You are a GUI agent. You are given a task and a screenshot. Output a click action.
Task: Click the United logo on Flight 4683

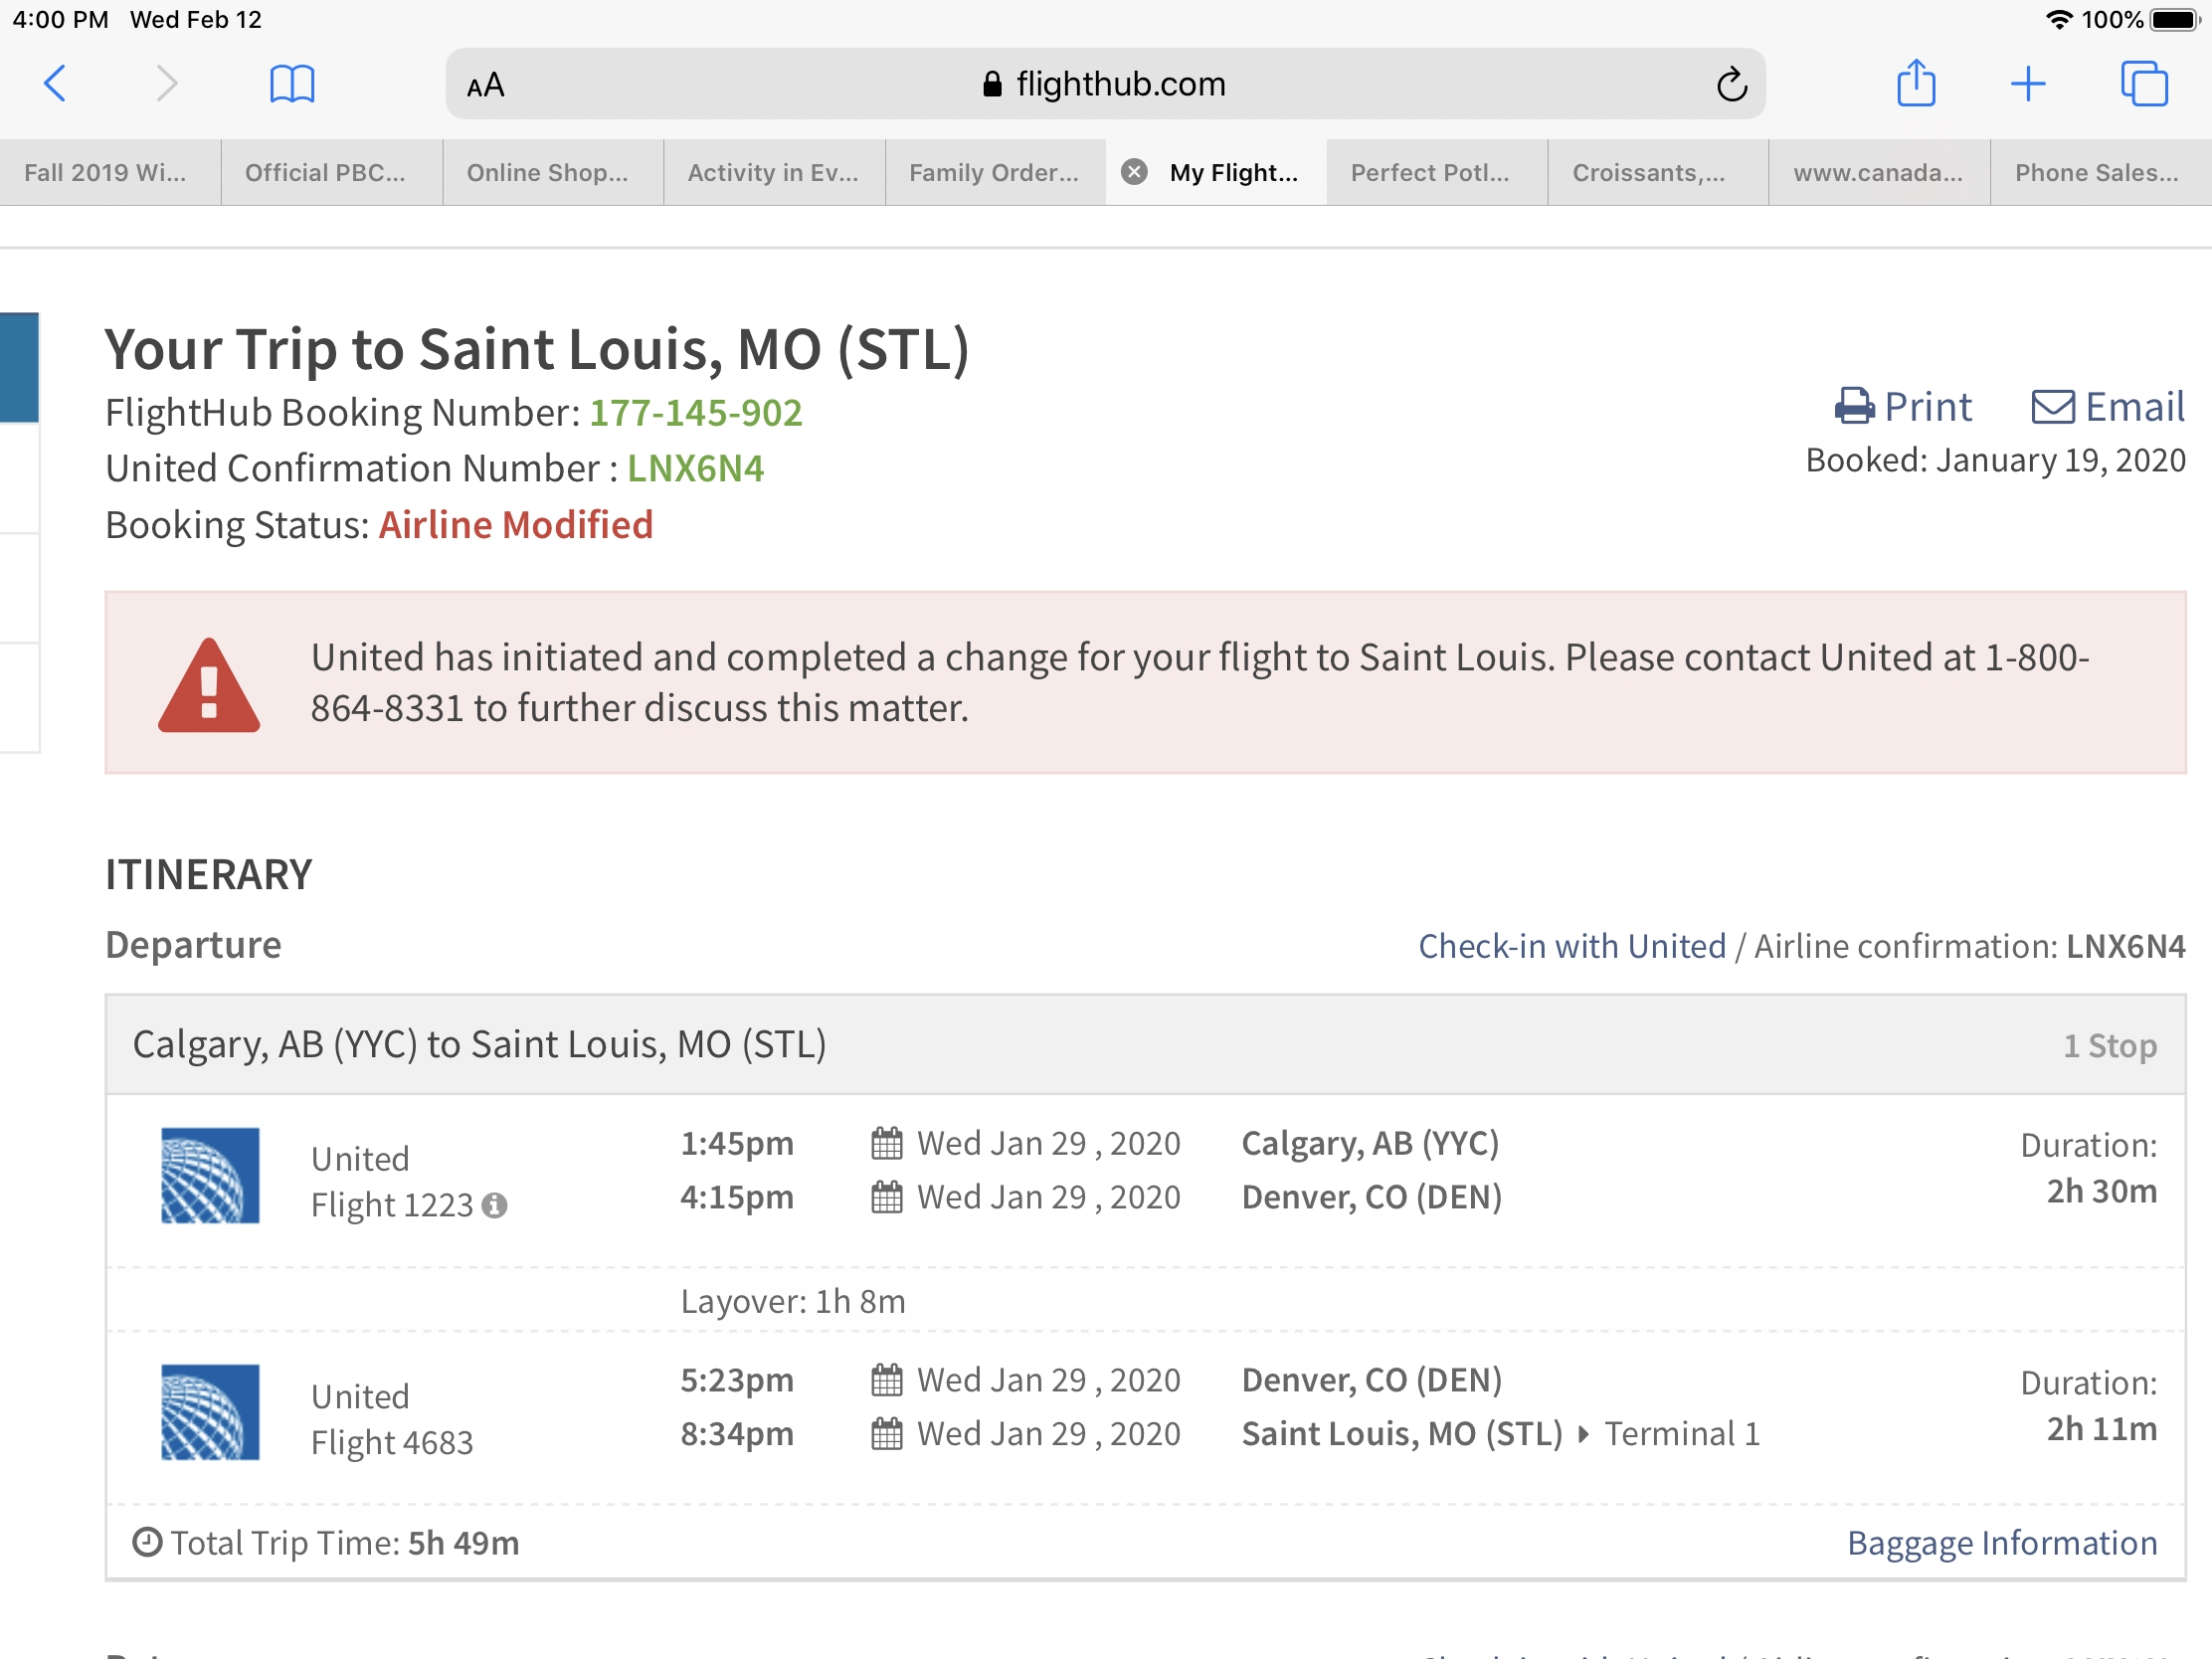[x=210, y=1412]
